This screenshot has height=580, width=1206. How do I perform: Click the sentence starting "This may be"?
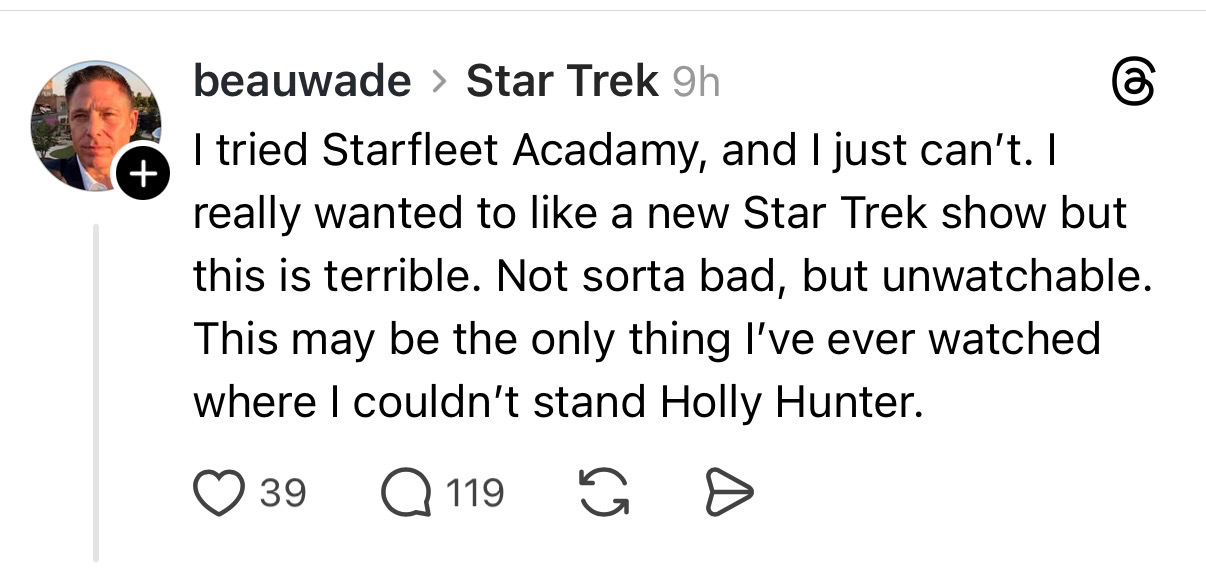pyautogui.click(x=645, y=340)
